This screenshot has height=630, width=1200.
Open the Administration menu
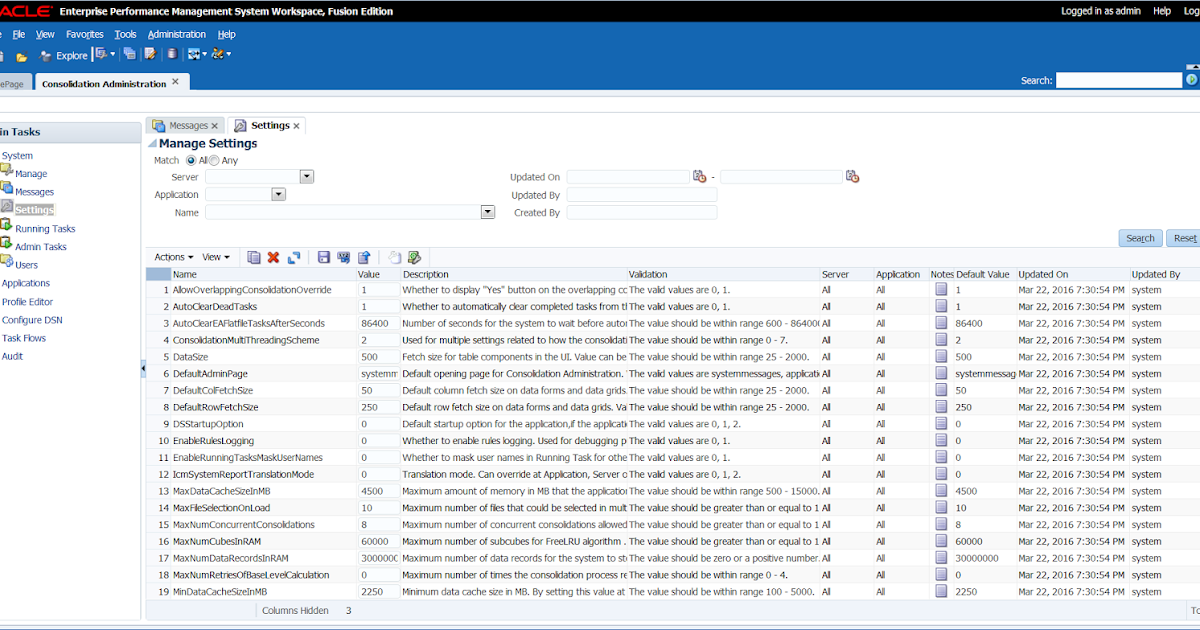[176, 33]
